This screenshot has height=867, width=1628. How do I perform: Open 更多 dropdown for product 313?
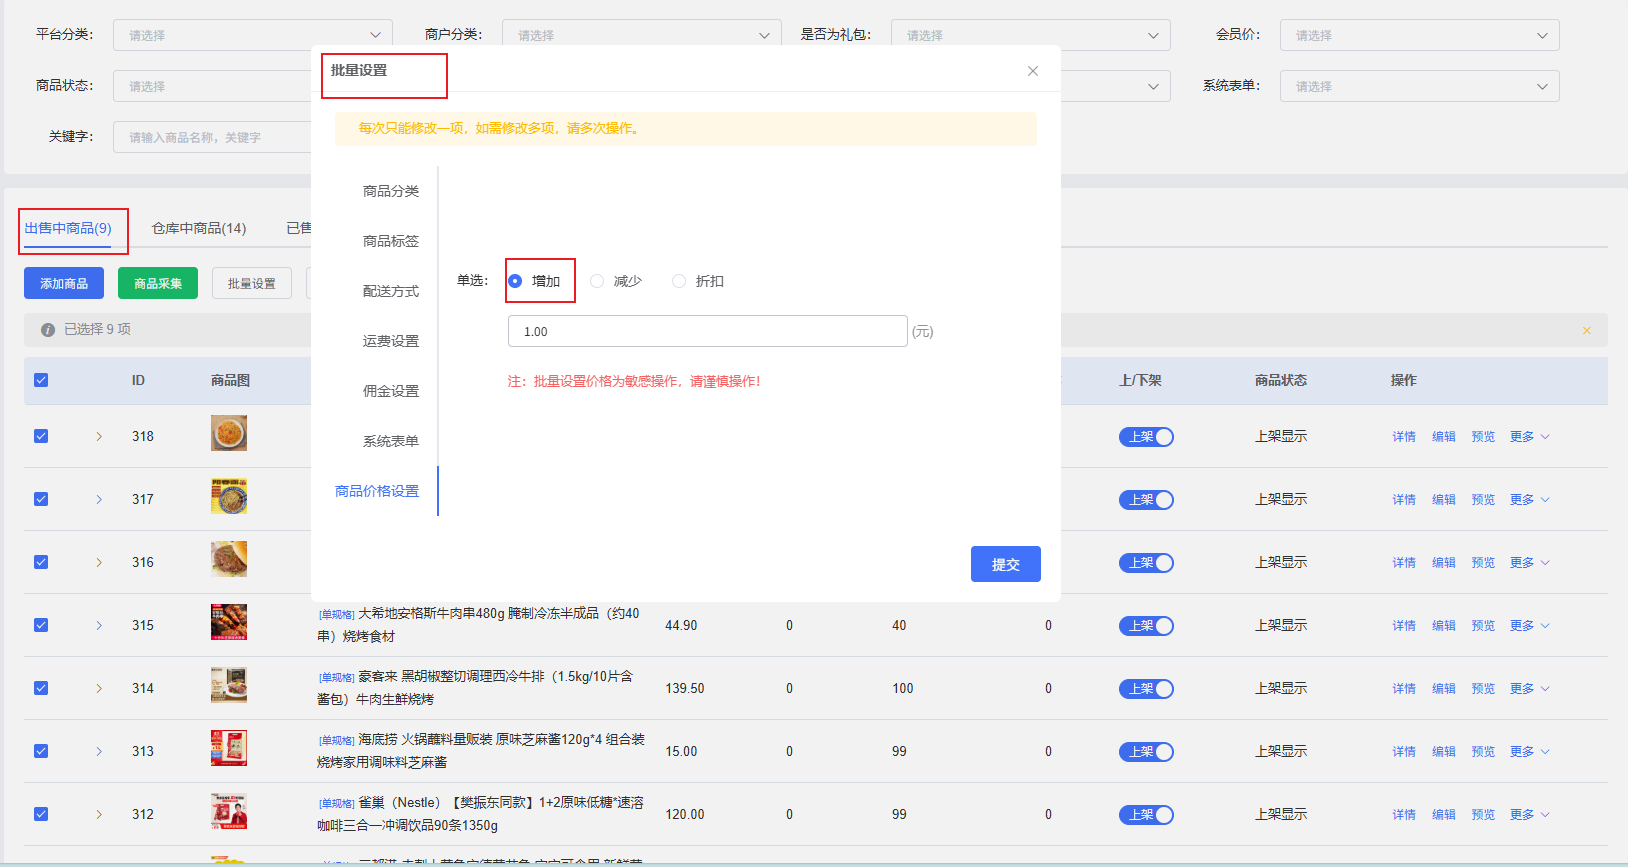coord(1529,751)
